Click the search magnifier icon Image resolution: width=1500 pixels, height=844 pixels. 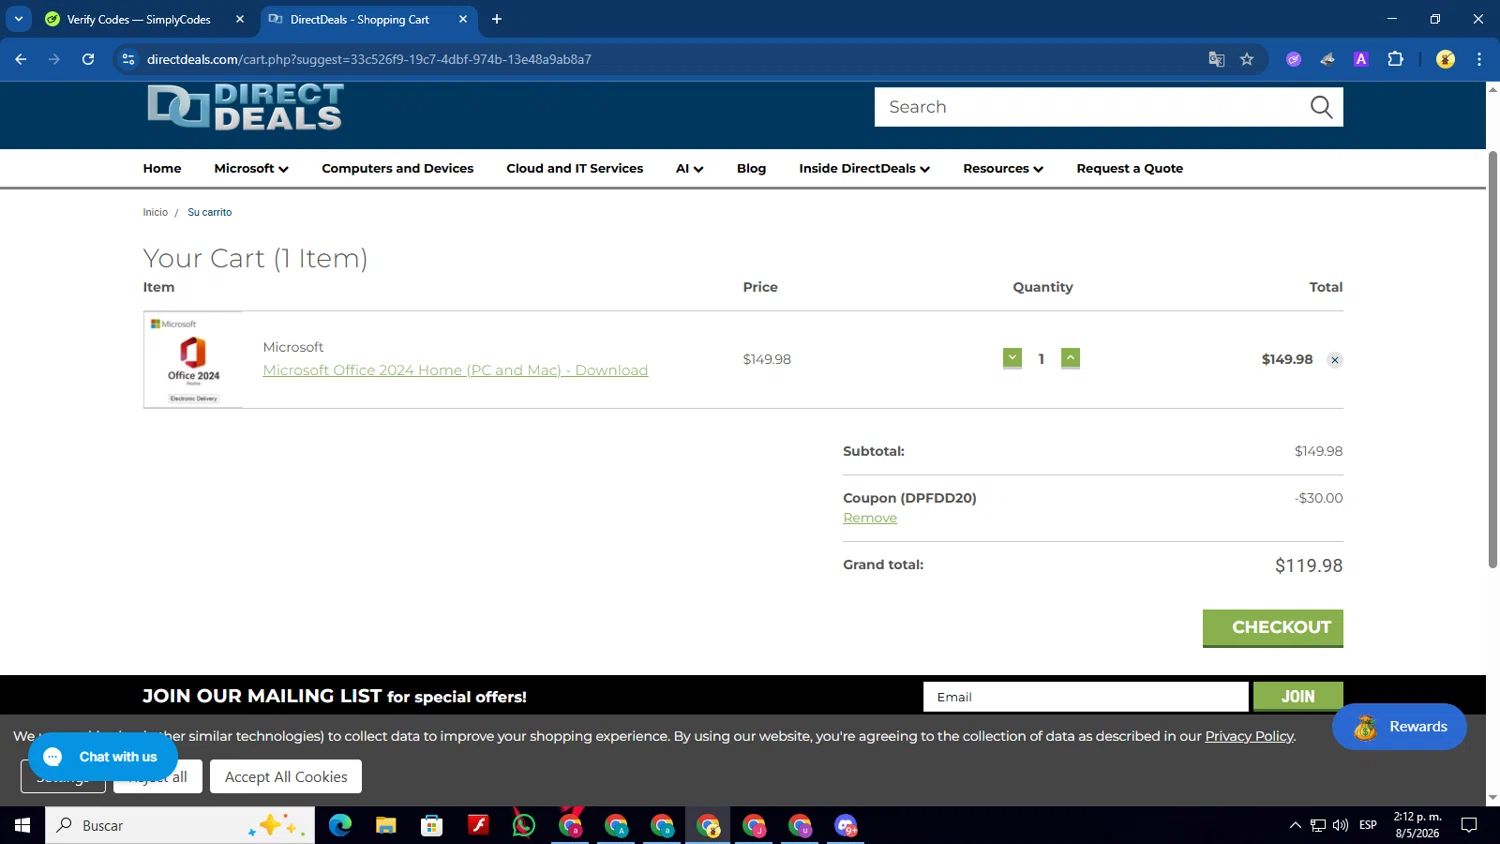(1321, 107)
